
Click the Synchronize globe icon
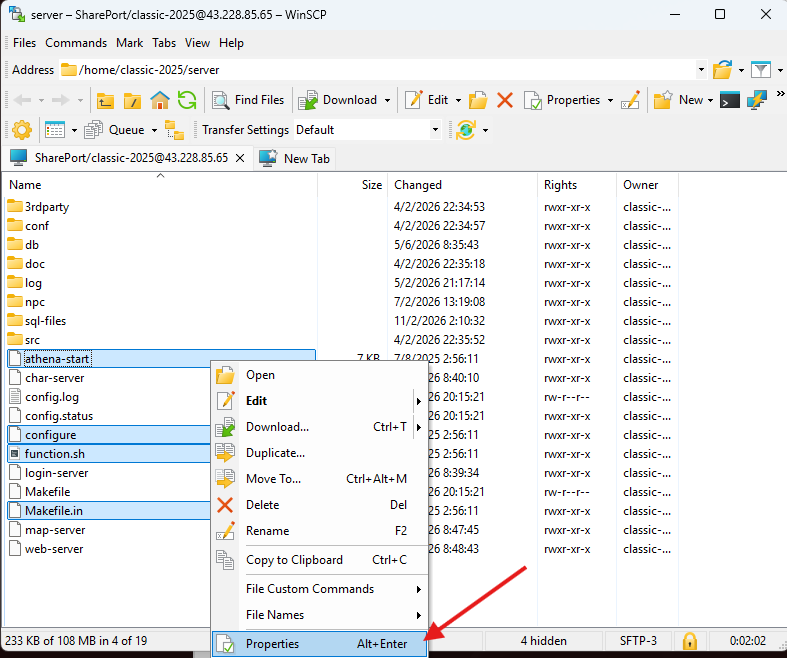[x=466, y=130]
